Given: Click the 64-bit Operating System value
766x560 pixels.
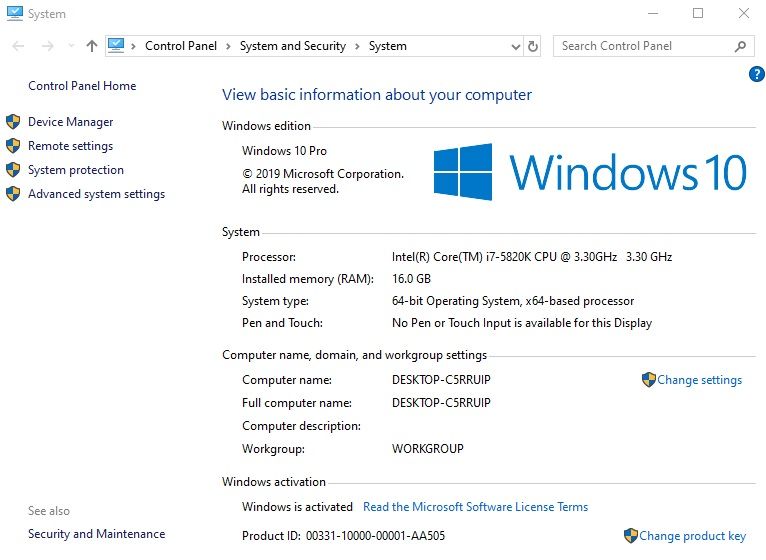Looking at the screenshot, I should point(513,301).
